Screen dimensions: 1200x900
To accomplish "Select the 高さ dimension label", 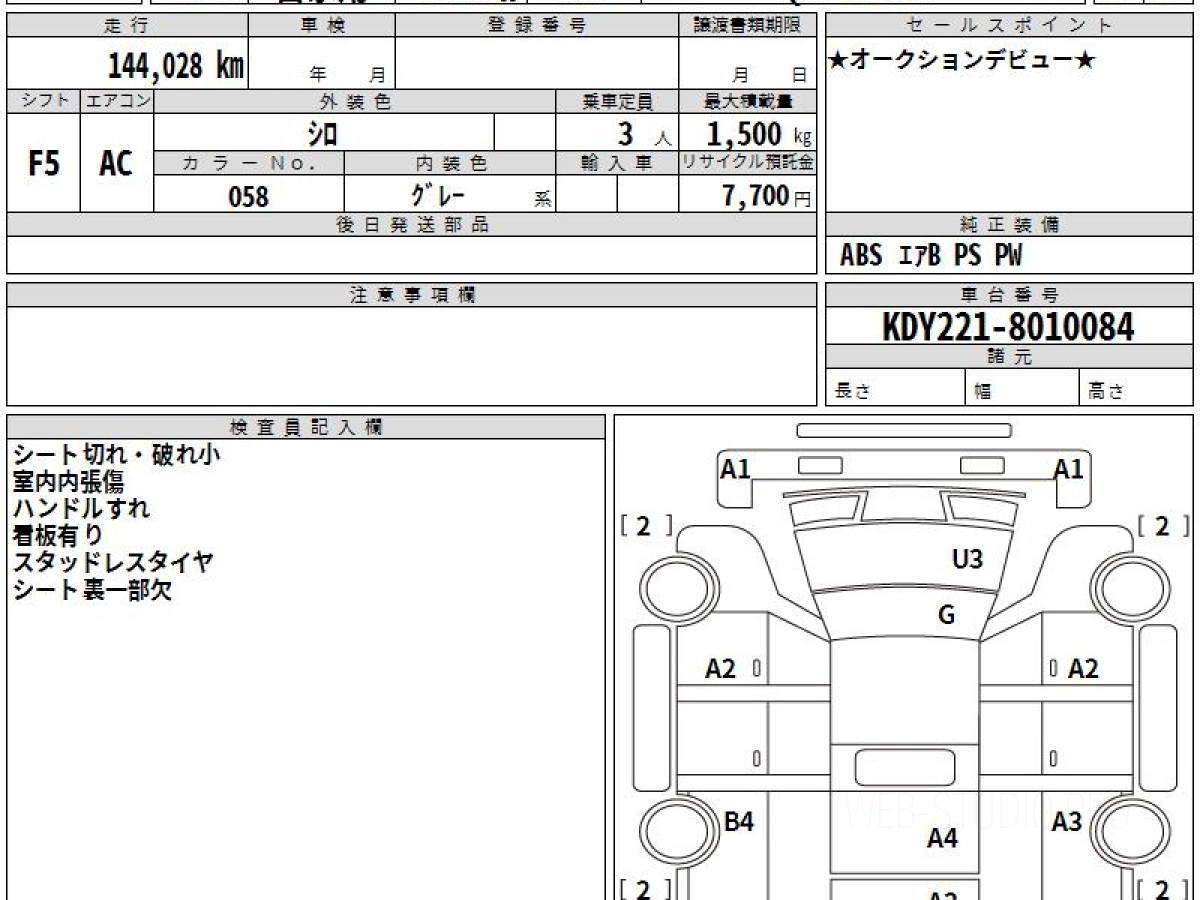I will point(1107,392).
